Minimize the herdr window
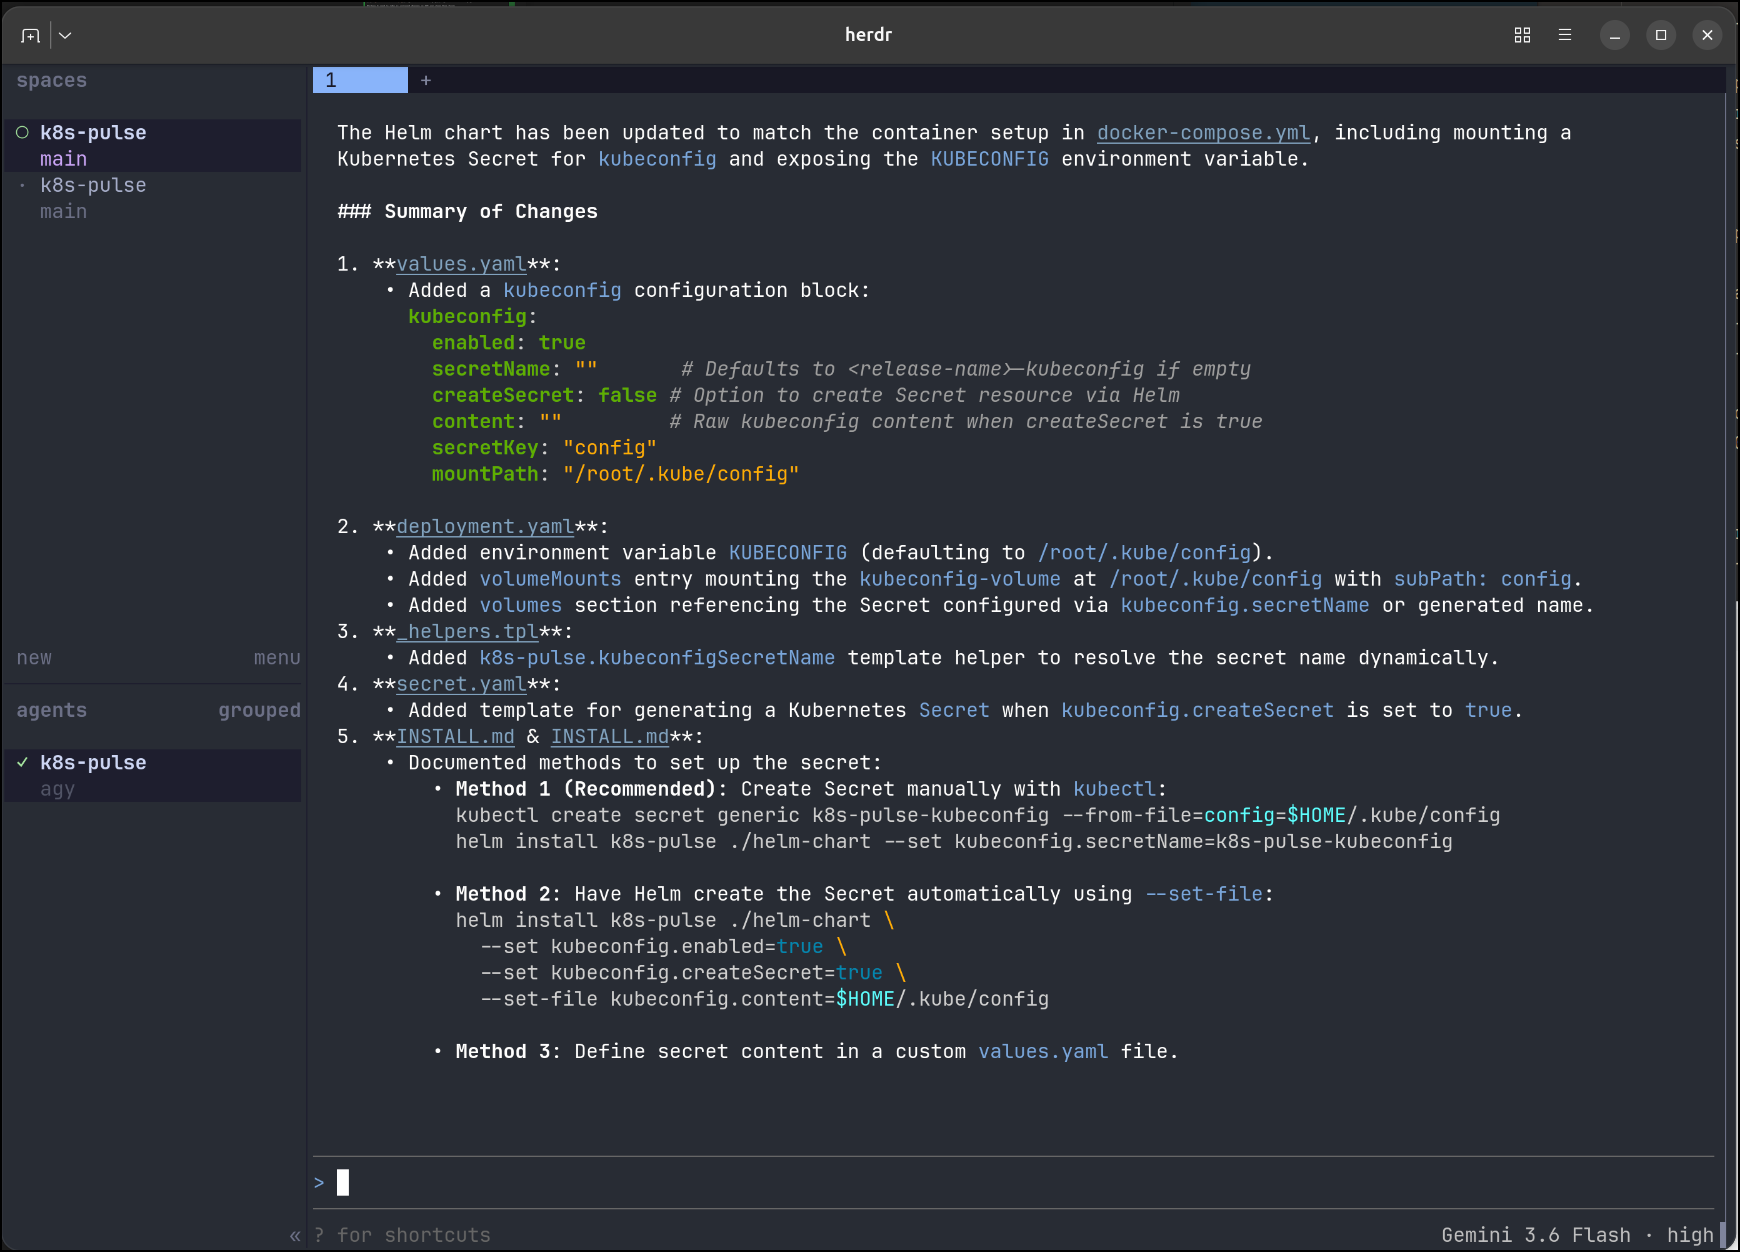 [x=1614, y=35]
